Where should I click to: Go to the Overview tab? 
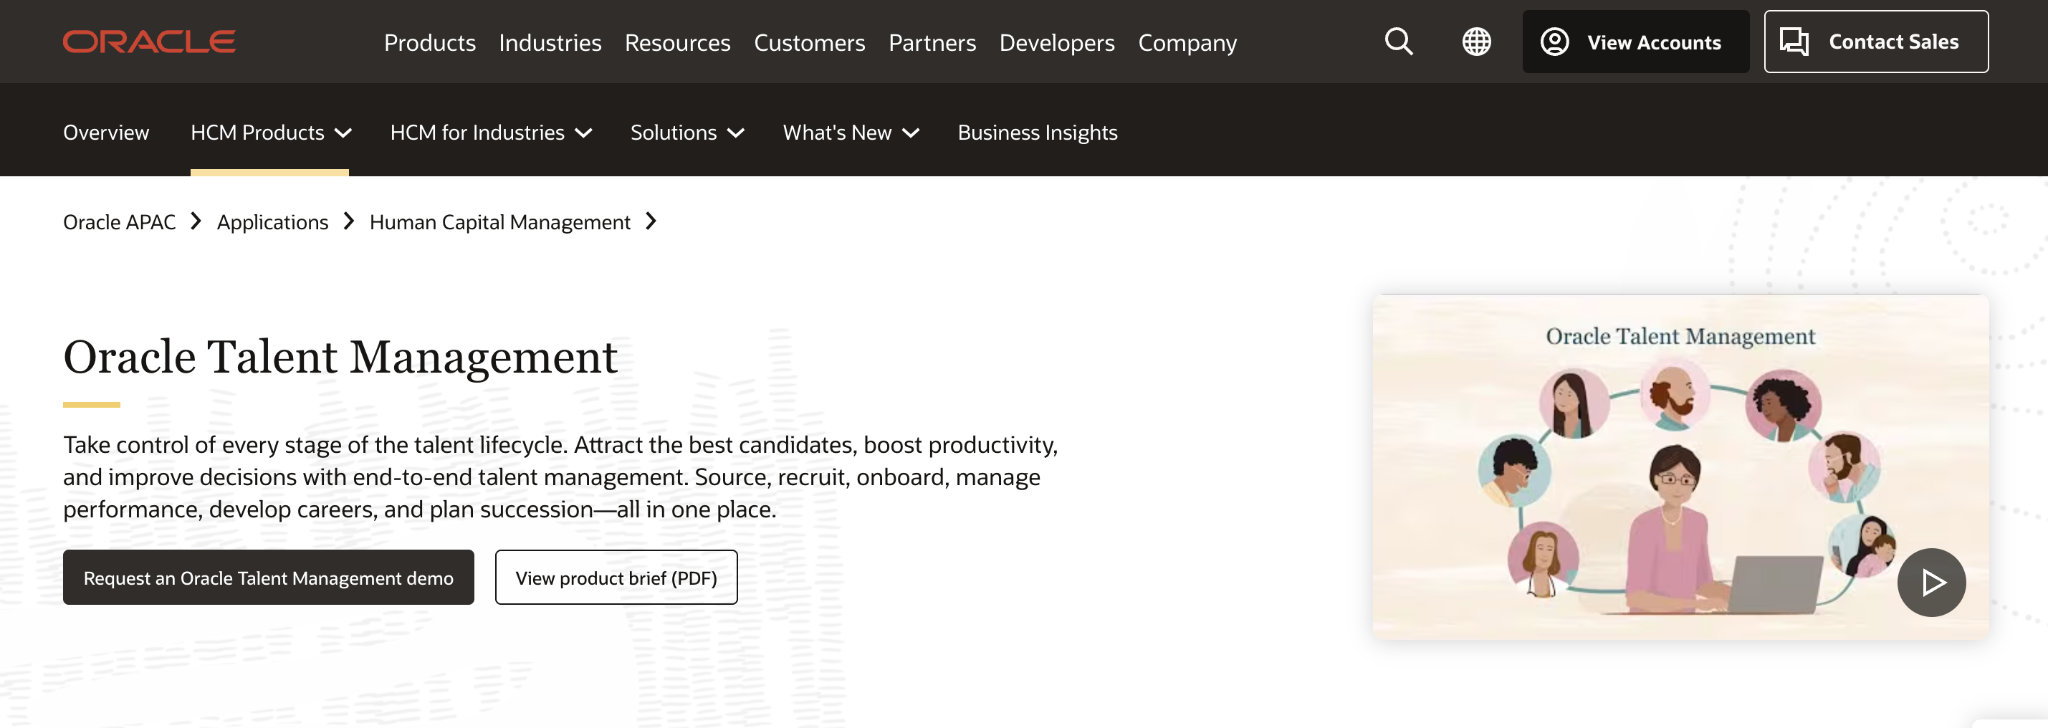(x=106, y=133)
